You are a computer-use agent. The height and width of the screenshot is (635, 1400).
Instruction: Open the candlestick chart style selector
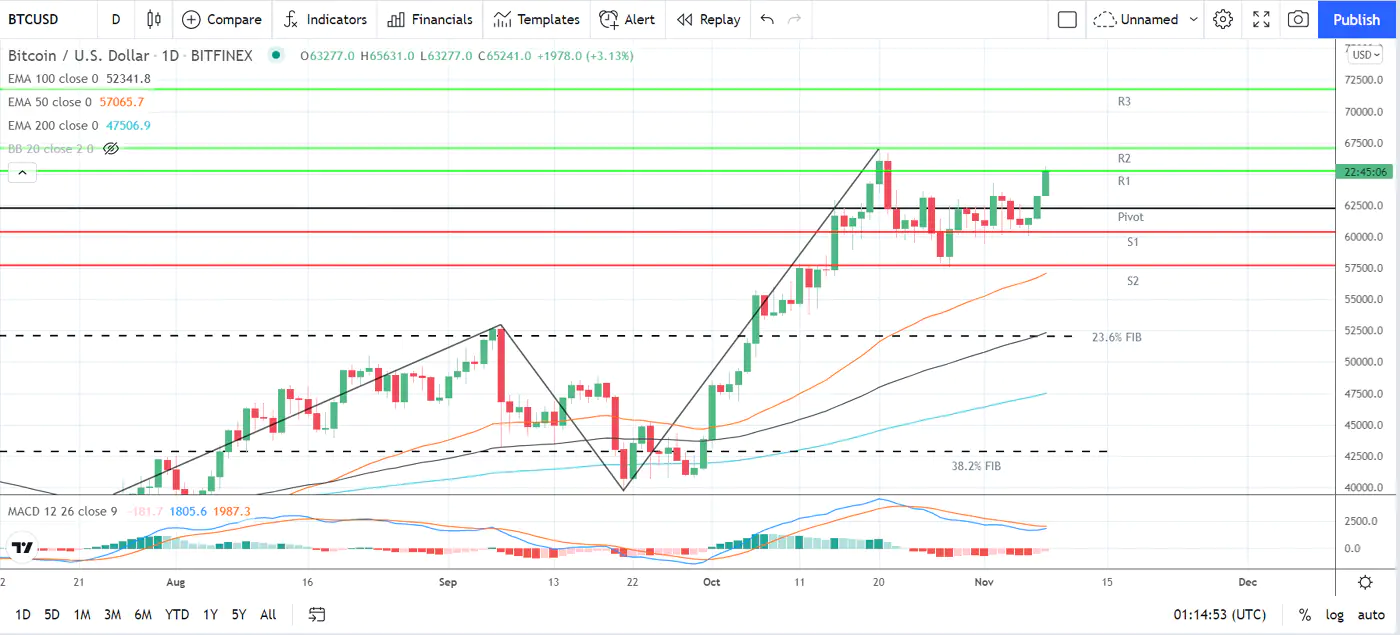click(x=153, y=19)
